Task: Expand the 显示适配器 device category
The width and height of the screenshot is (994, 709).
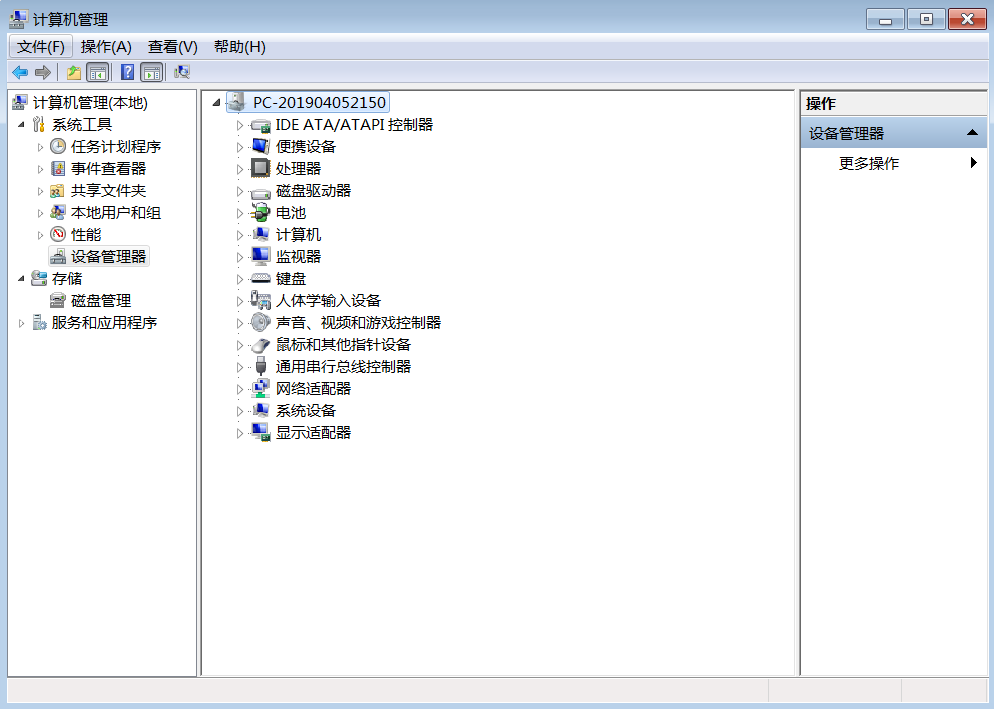Action: 239,433
